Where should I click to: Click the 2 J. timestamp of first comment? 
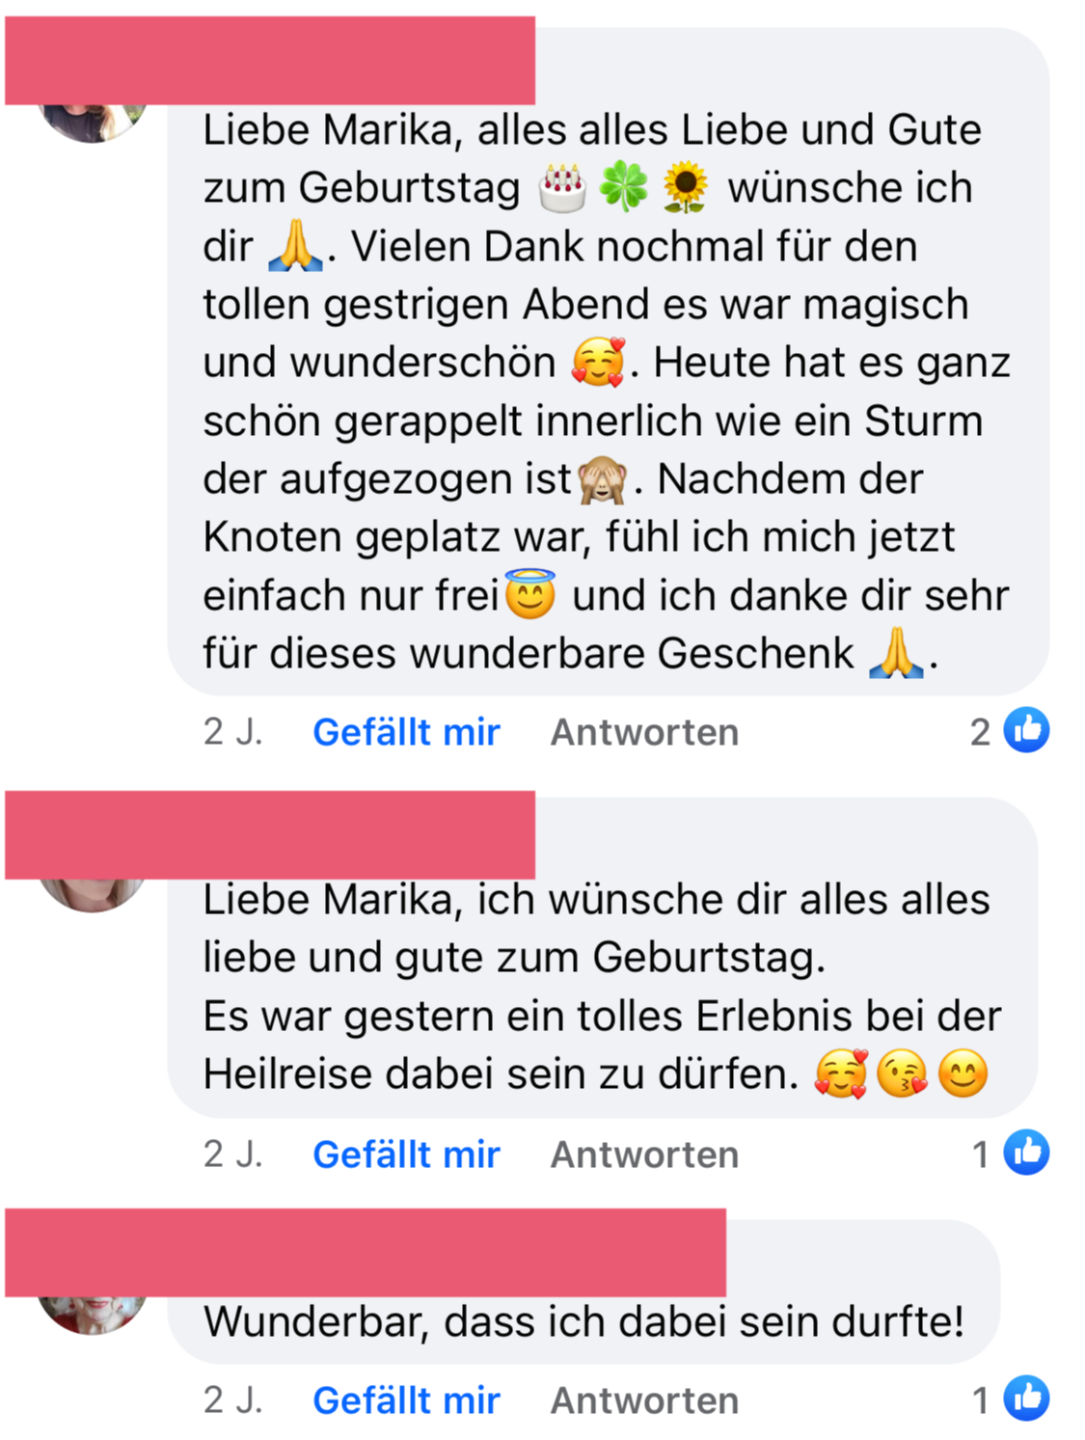(x=233, y=732)
